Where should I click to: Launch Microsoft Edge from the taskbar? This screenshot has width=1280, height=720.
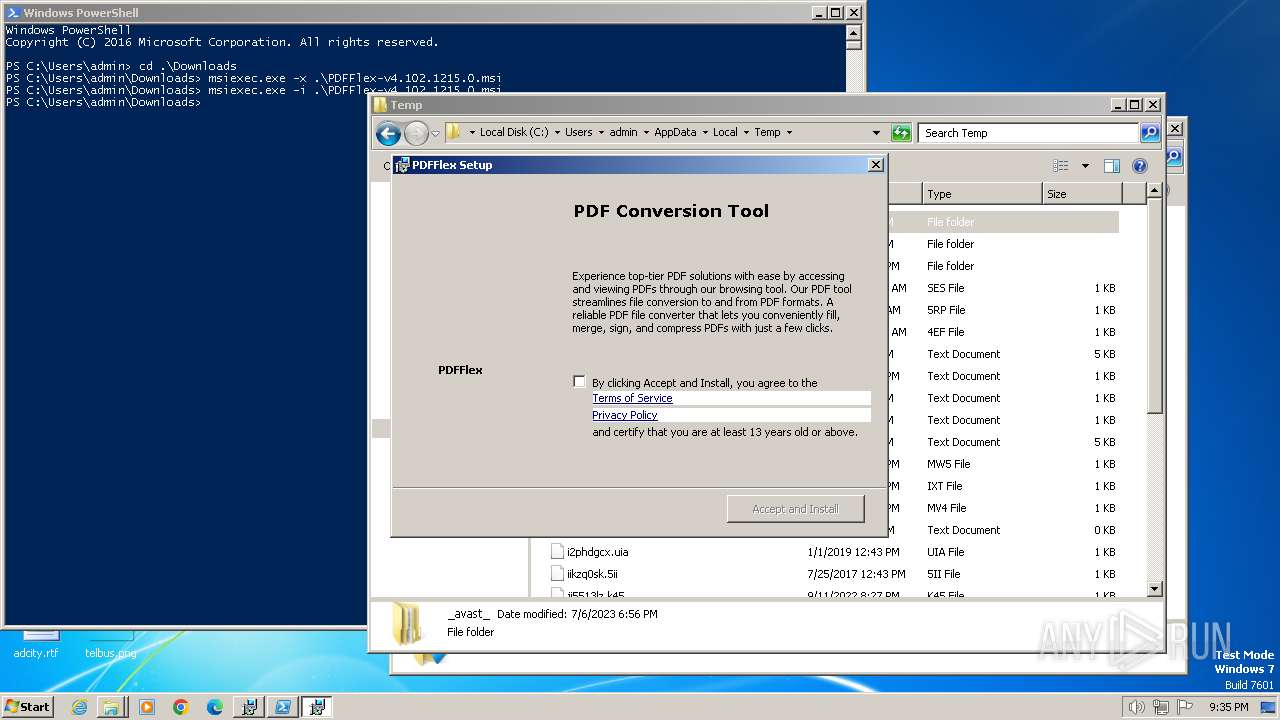[215, 707]
